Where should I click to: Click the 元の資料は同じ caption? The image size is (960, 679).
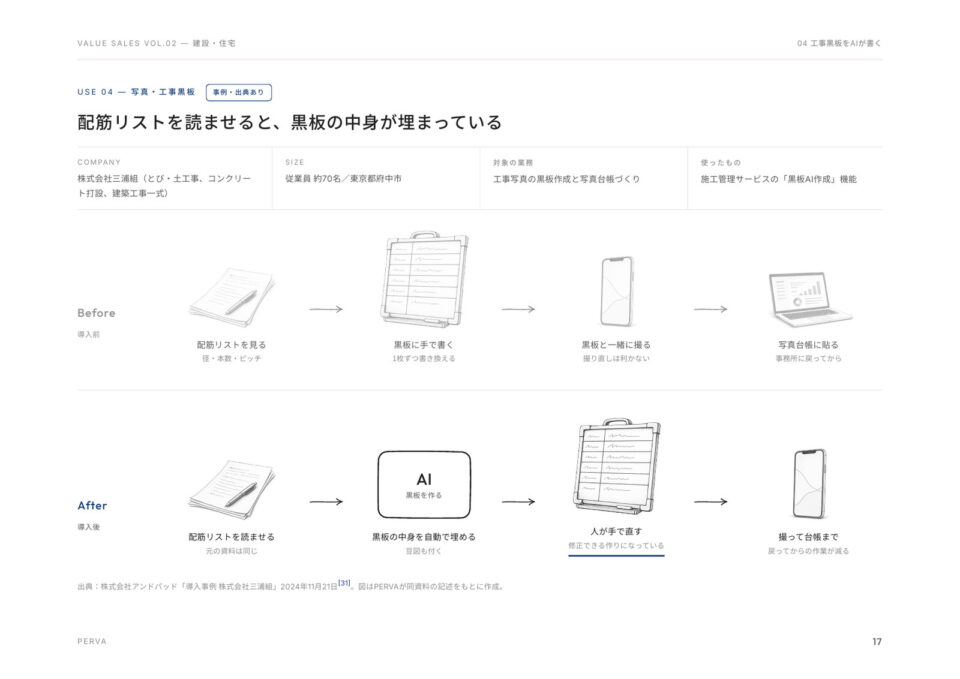pos(231,551)
